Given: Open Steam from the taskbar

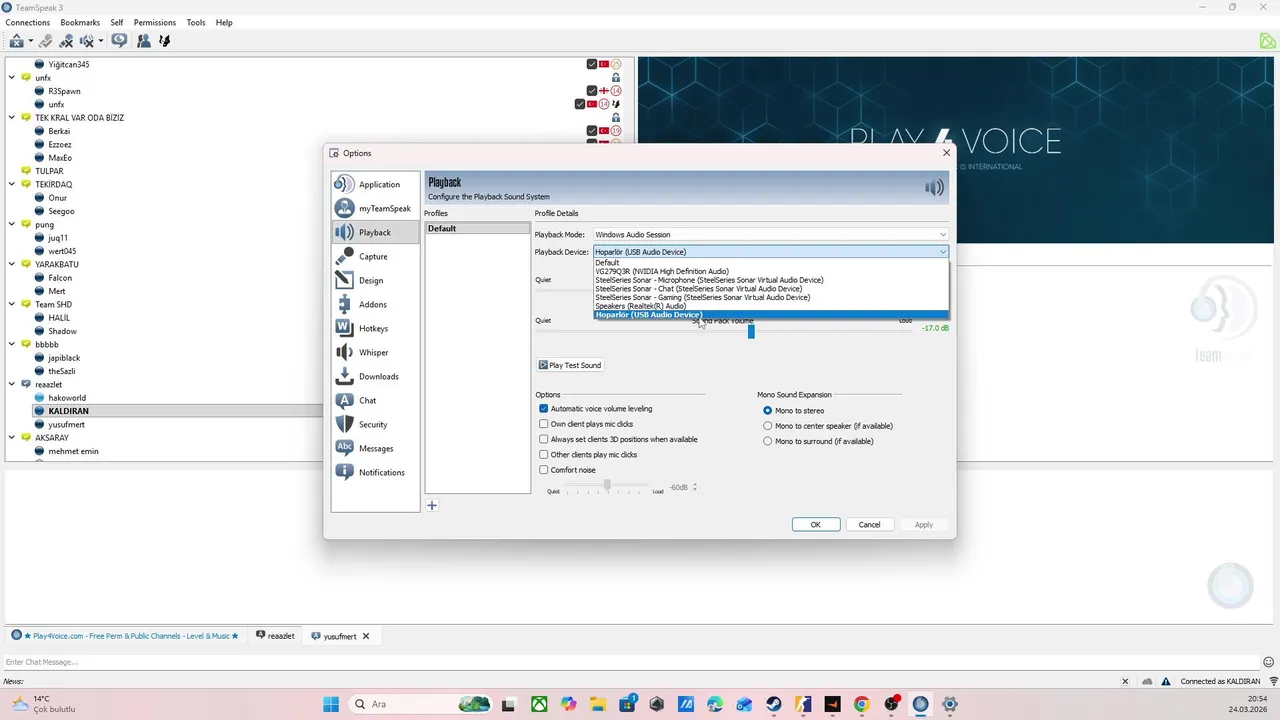Looking at the screenshot, I should (775, 704).
